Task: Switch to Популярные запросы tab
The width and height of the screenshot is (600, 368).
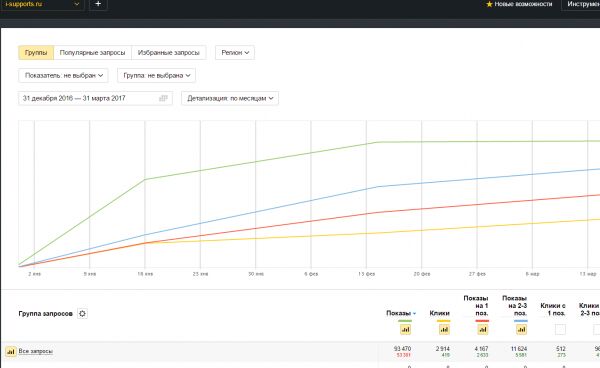Action: [x=93, y=53]
